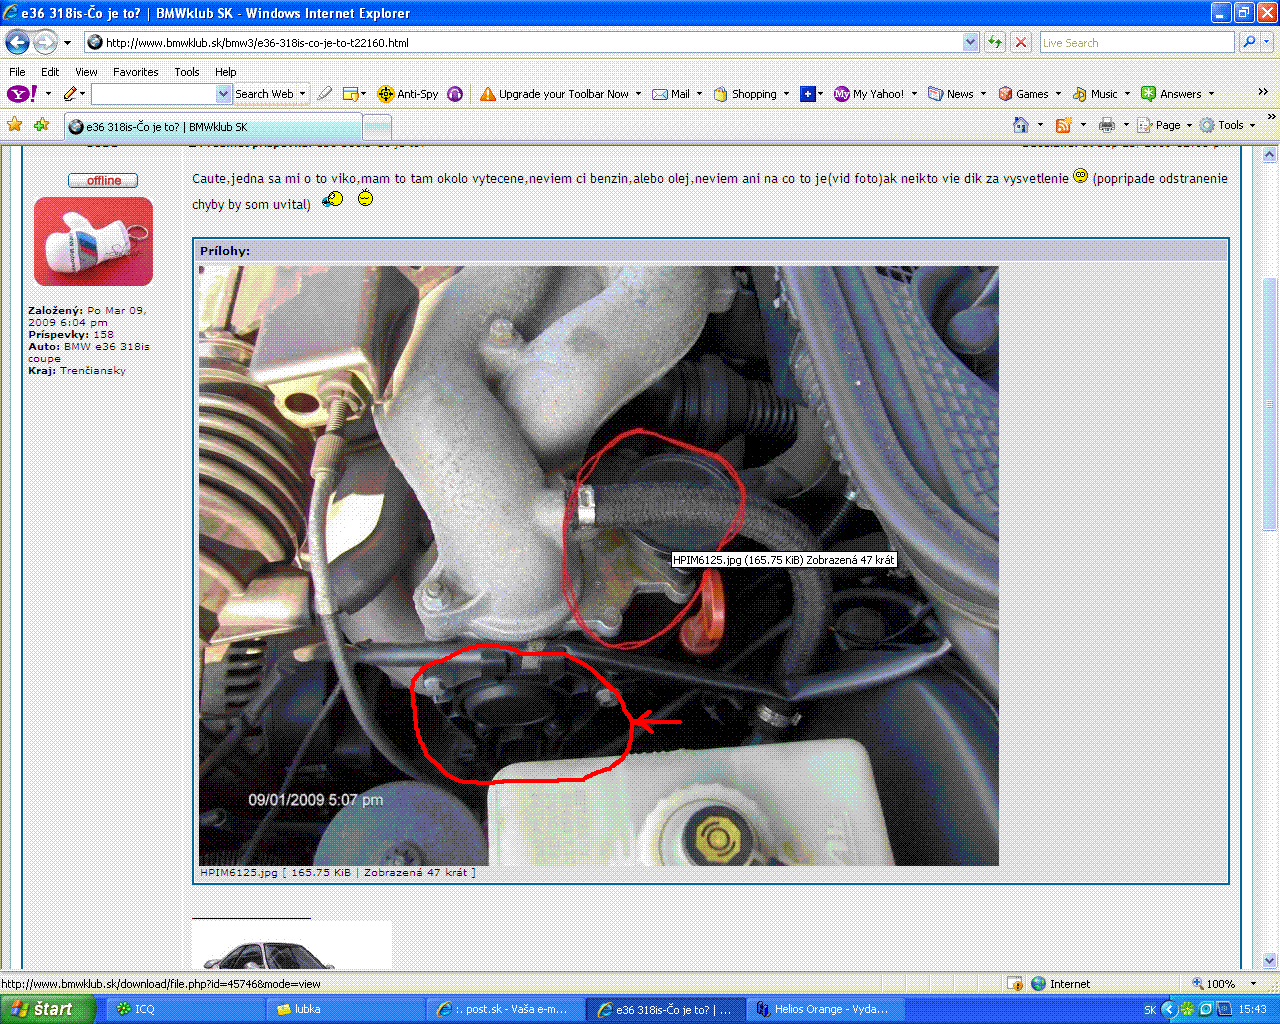Click the HPIM6125.jpg attached engine photo

click(598, 565)
